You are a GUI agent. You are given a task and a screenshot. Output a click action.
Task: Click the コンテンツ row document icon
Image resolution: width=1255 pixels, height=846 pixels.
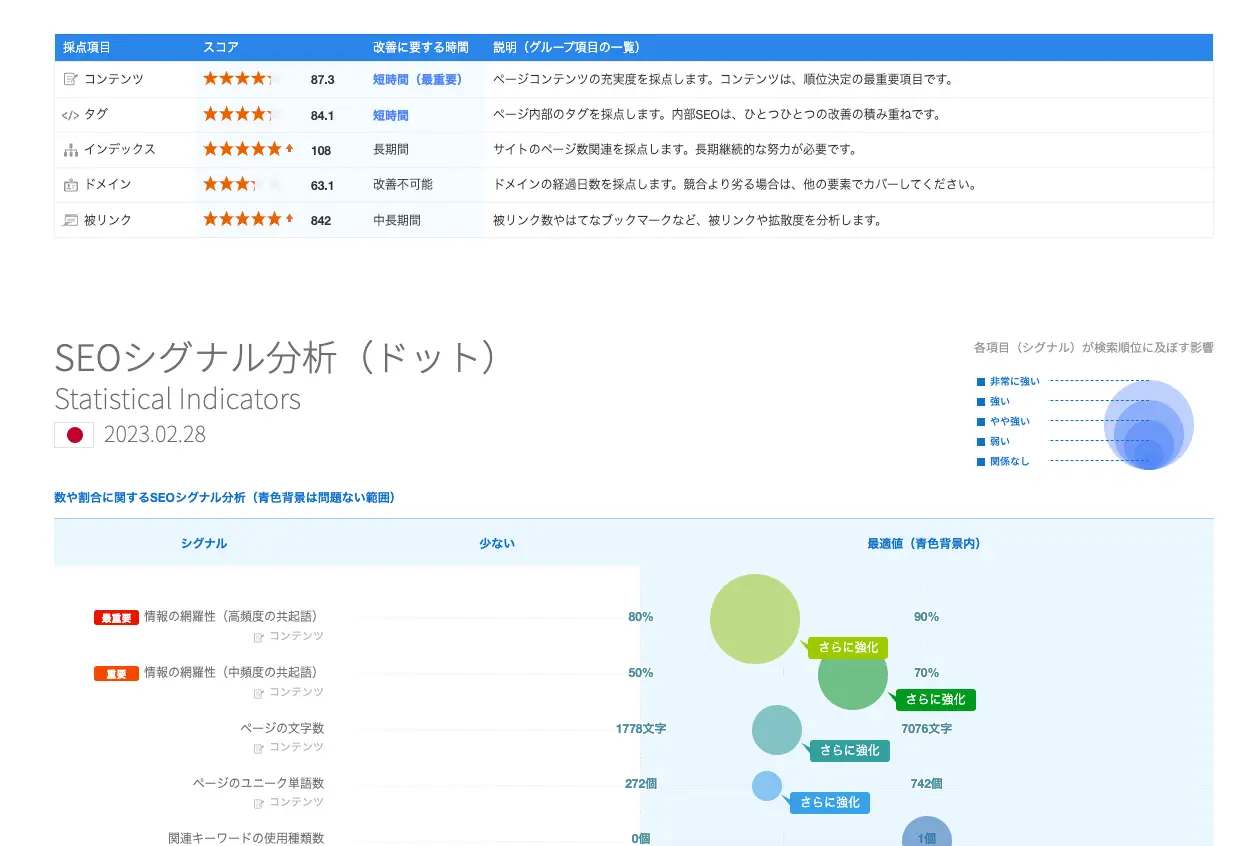(70, 79)
